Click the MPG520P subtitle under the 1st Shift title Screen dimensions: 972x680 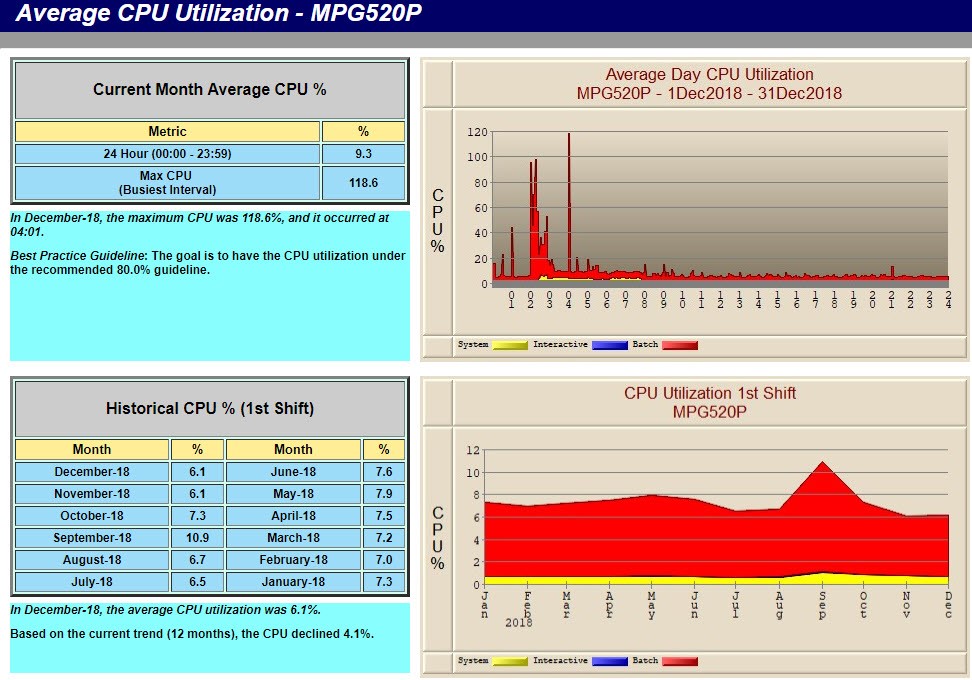click(x=710, y=412)
